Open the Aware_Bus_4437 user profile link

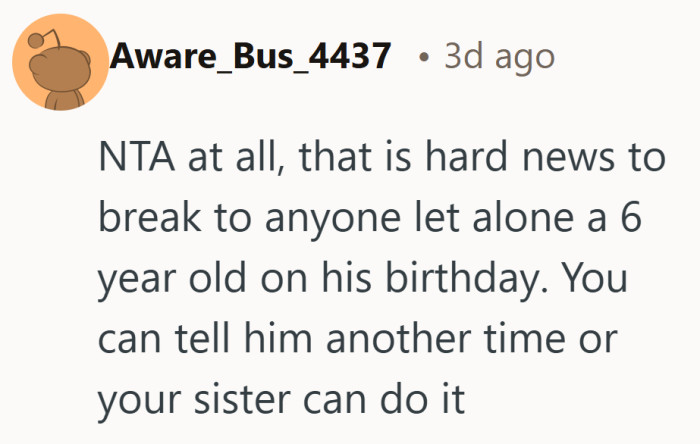point(250,57)
